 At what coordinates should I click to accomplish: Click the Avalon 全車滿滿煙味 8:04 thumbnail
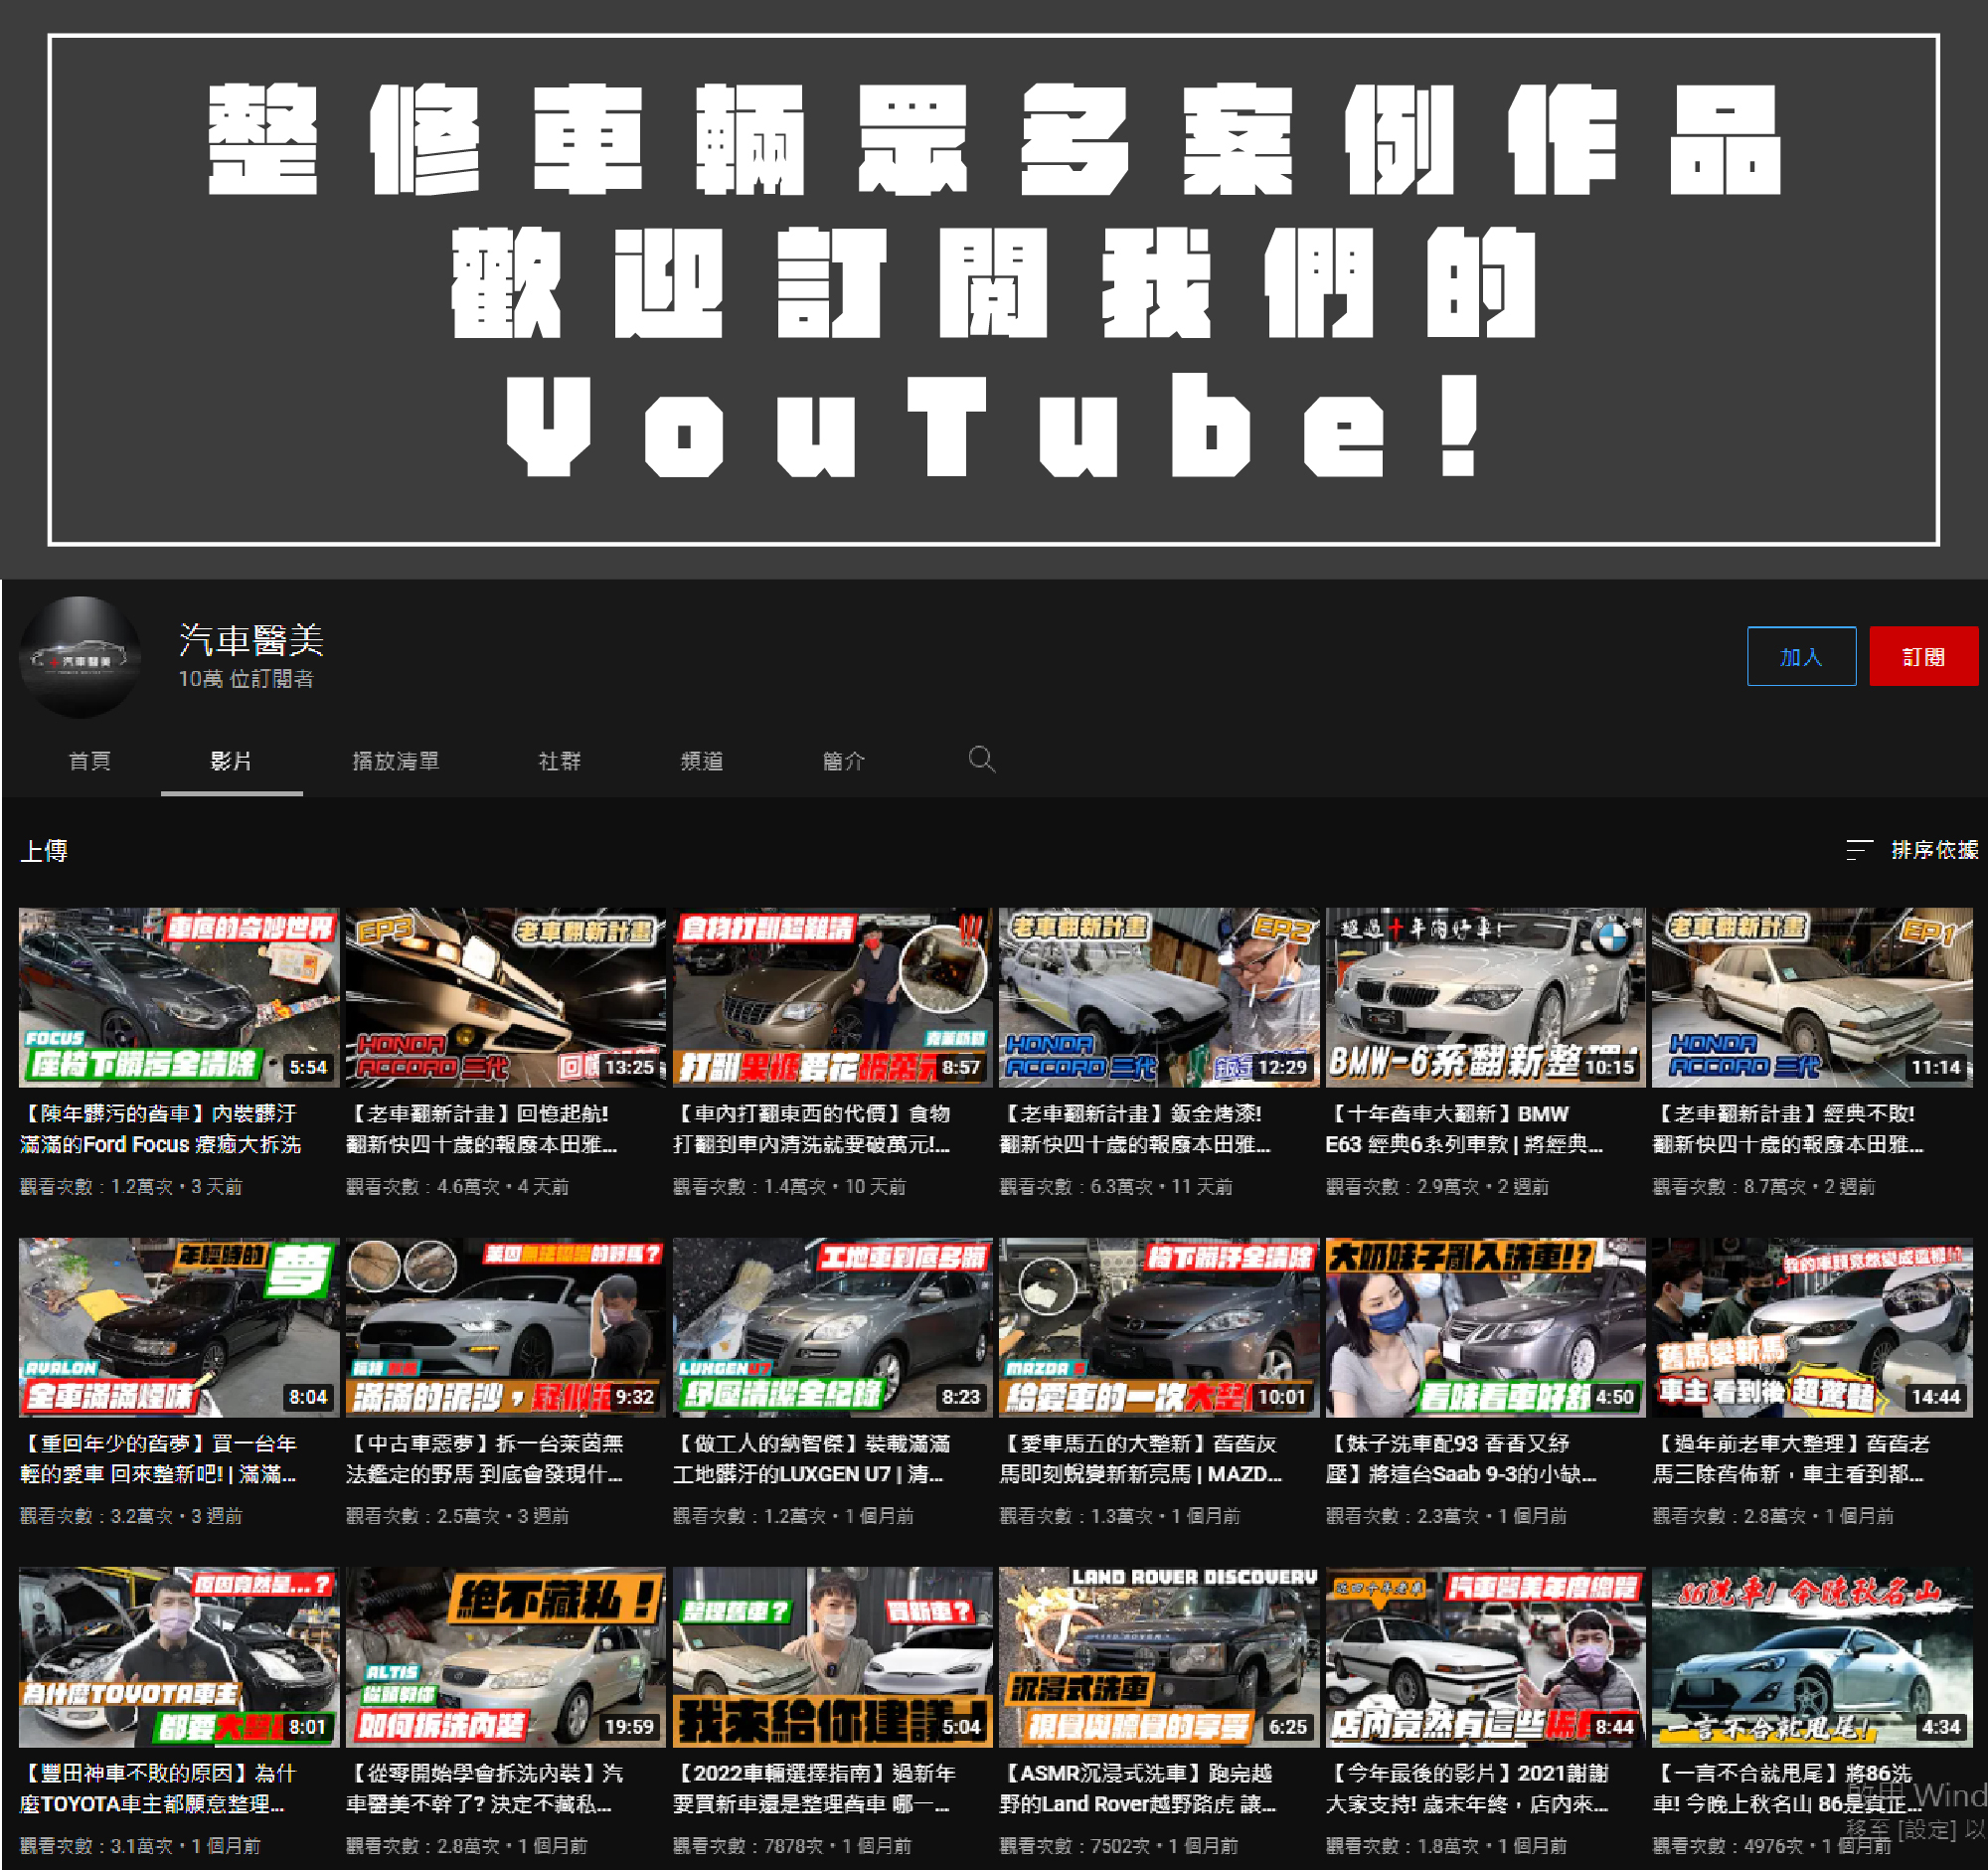pos(179,1327)
